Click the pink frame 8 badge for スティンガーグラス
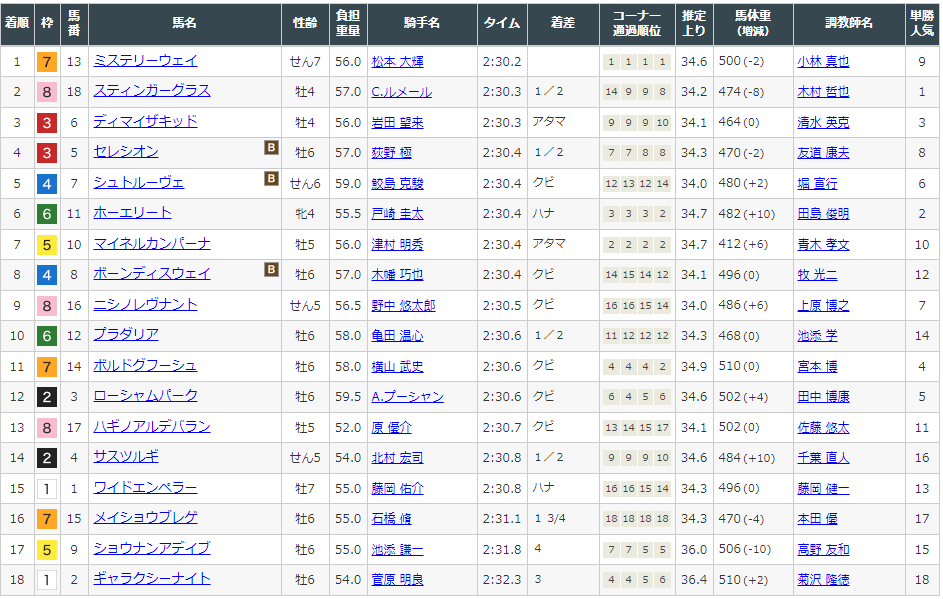This screenshot has height=599, width=943. click(x=46, y=92)
